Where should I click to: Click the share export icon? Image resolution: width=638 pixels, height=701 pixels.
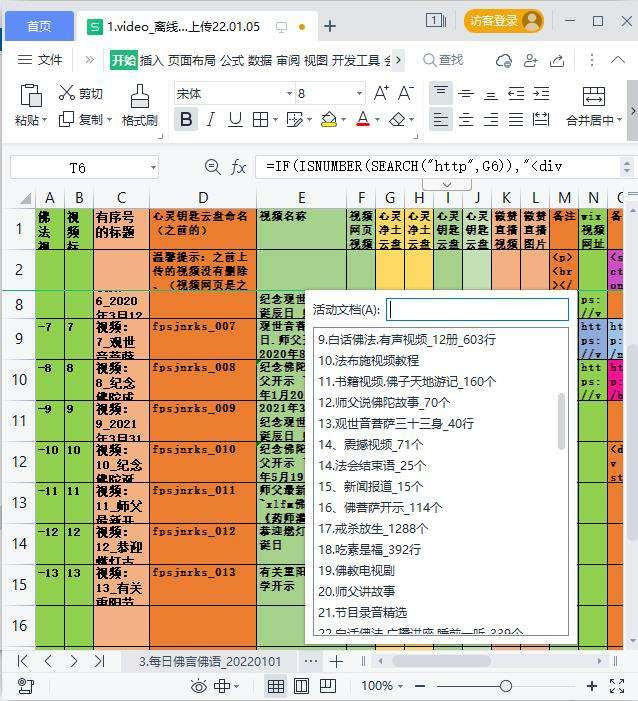click(x=557, y=60)
